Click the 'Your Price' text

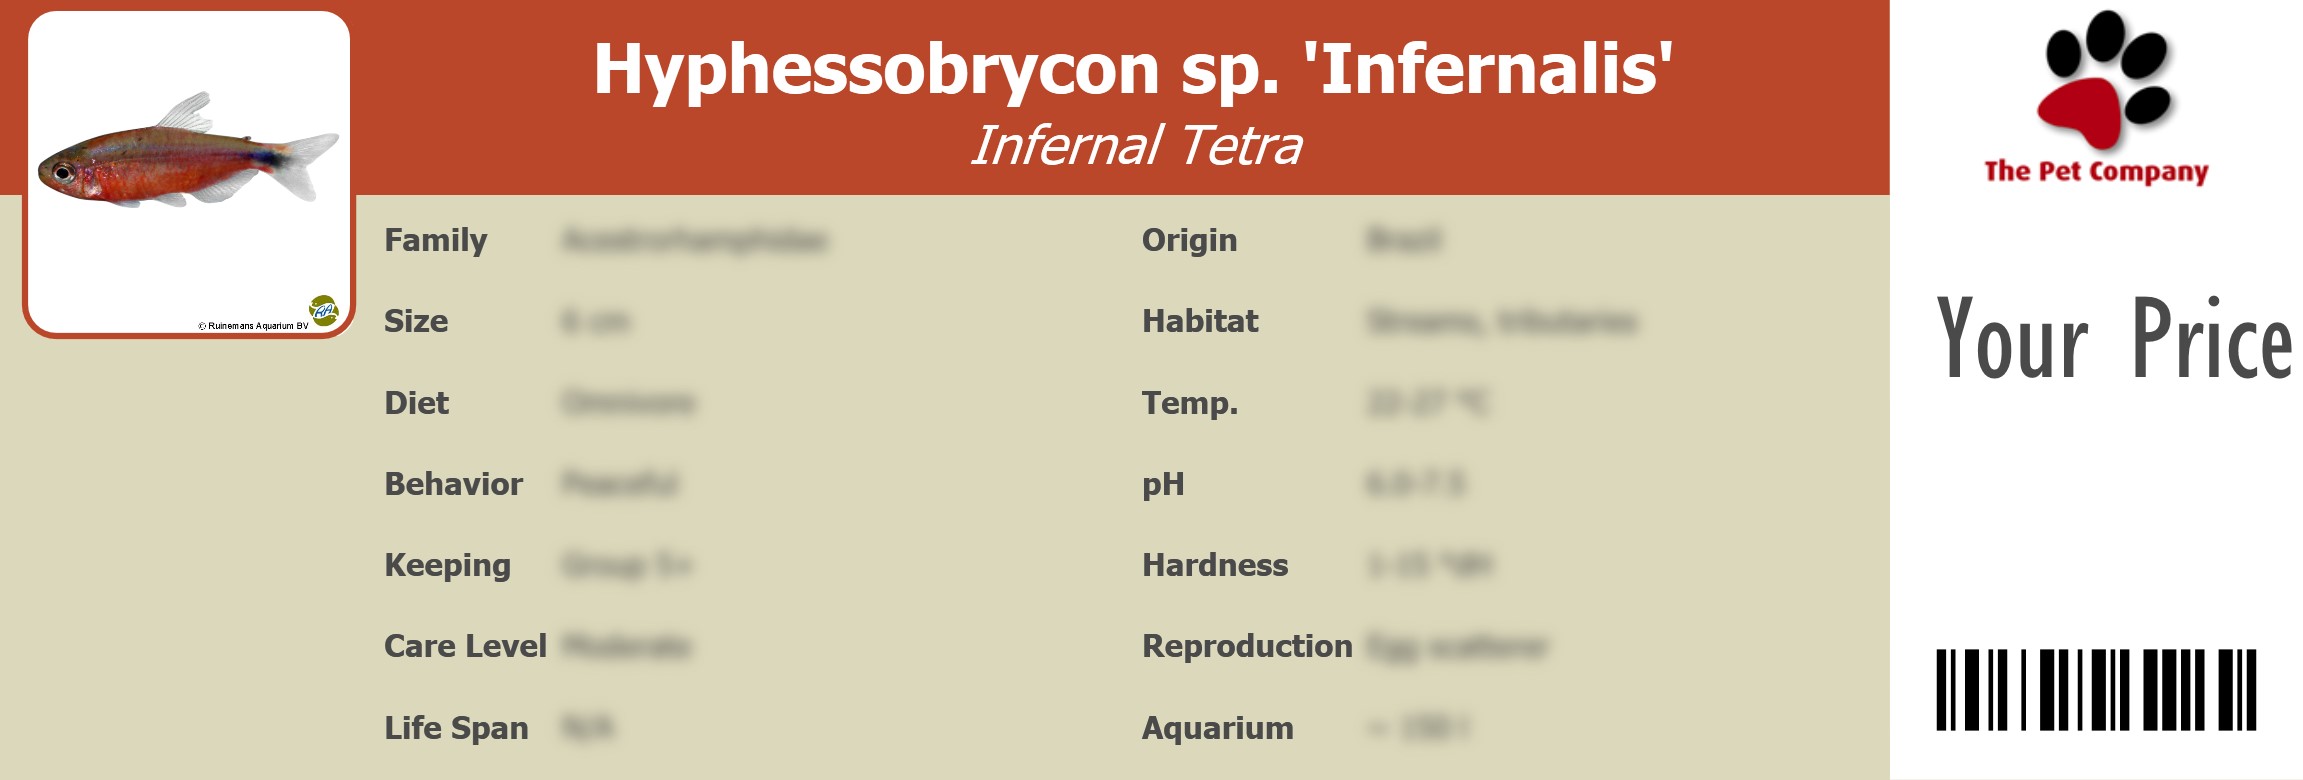point(2113,340)
